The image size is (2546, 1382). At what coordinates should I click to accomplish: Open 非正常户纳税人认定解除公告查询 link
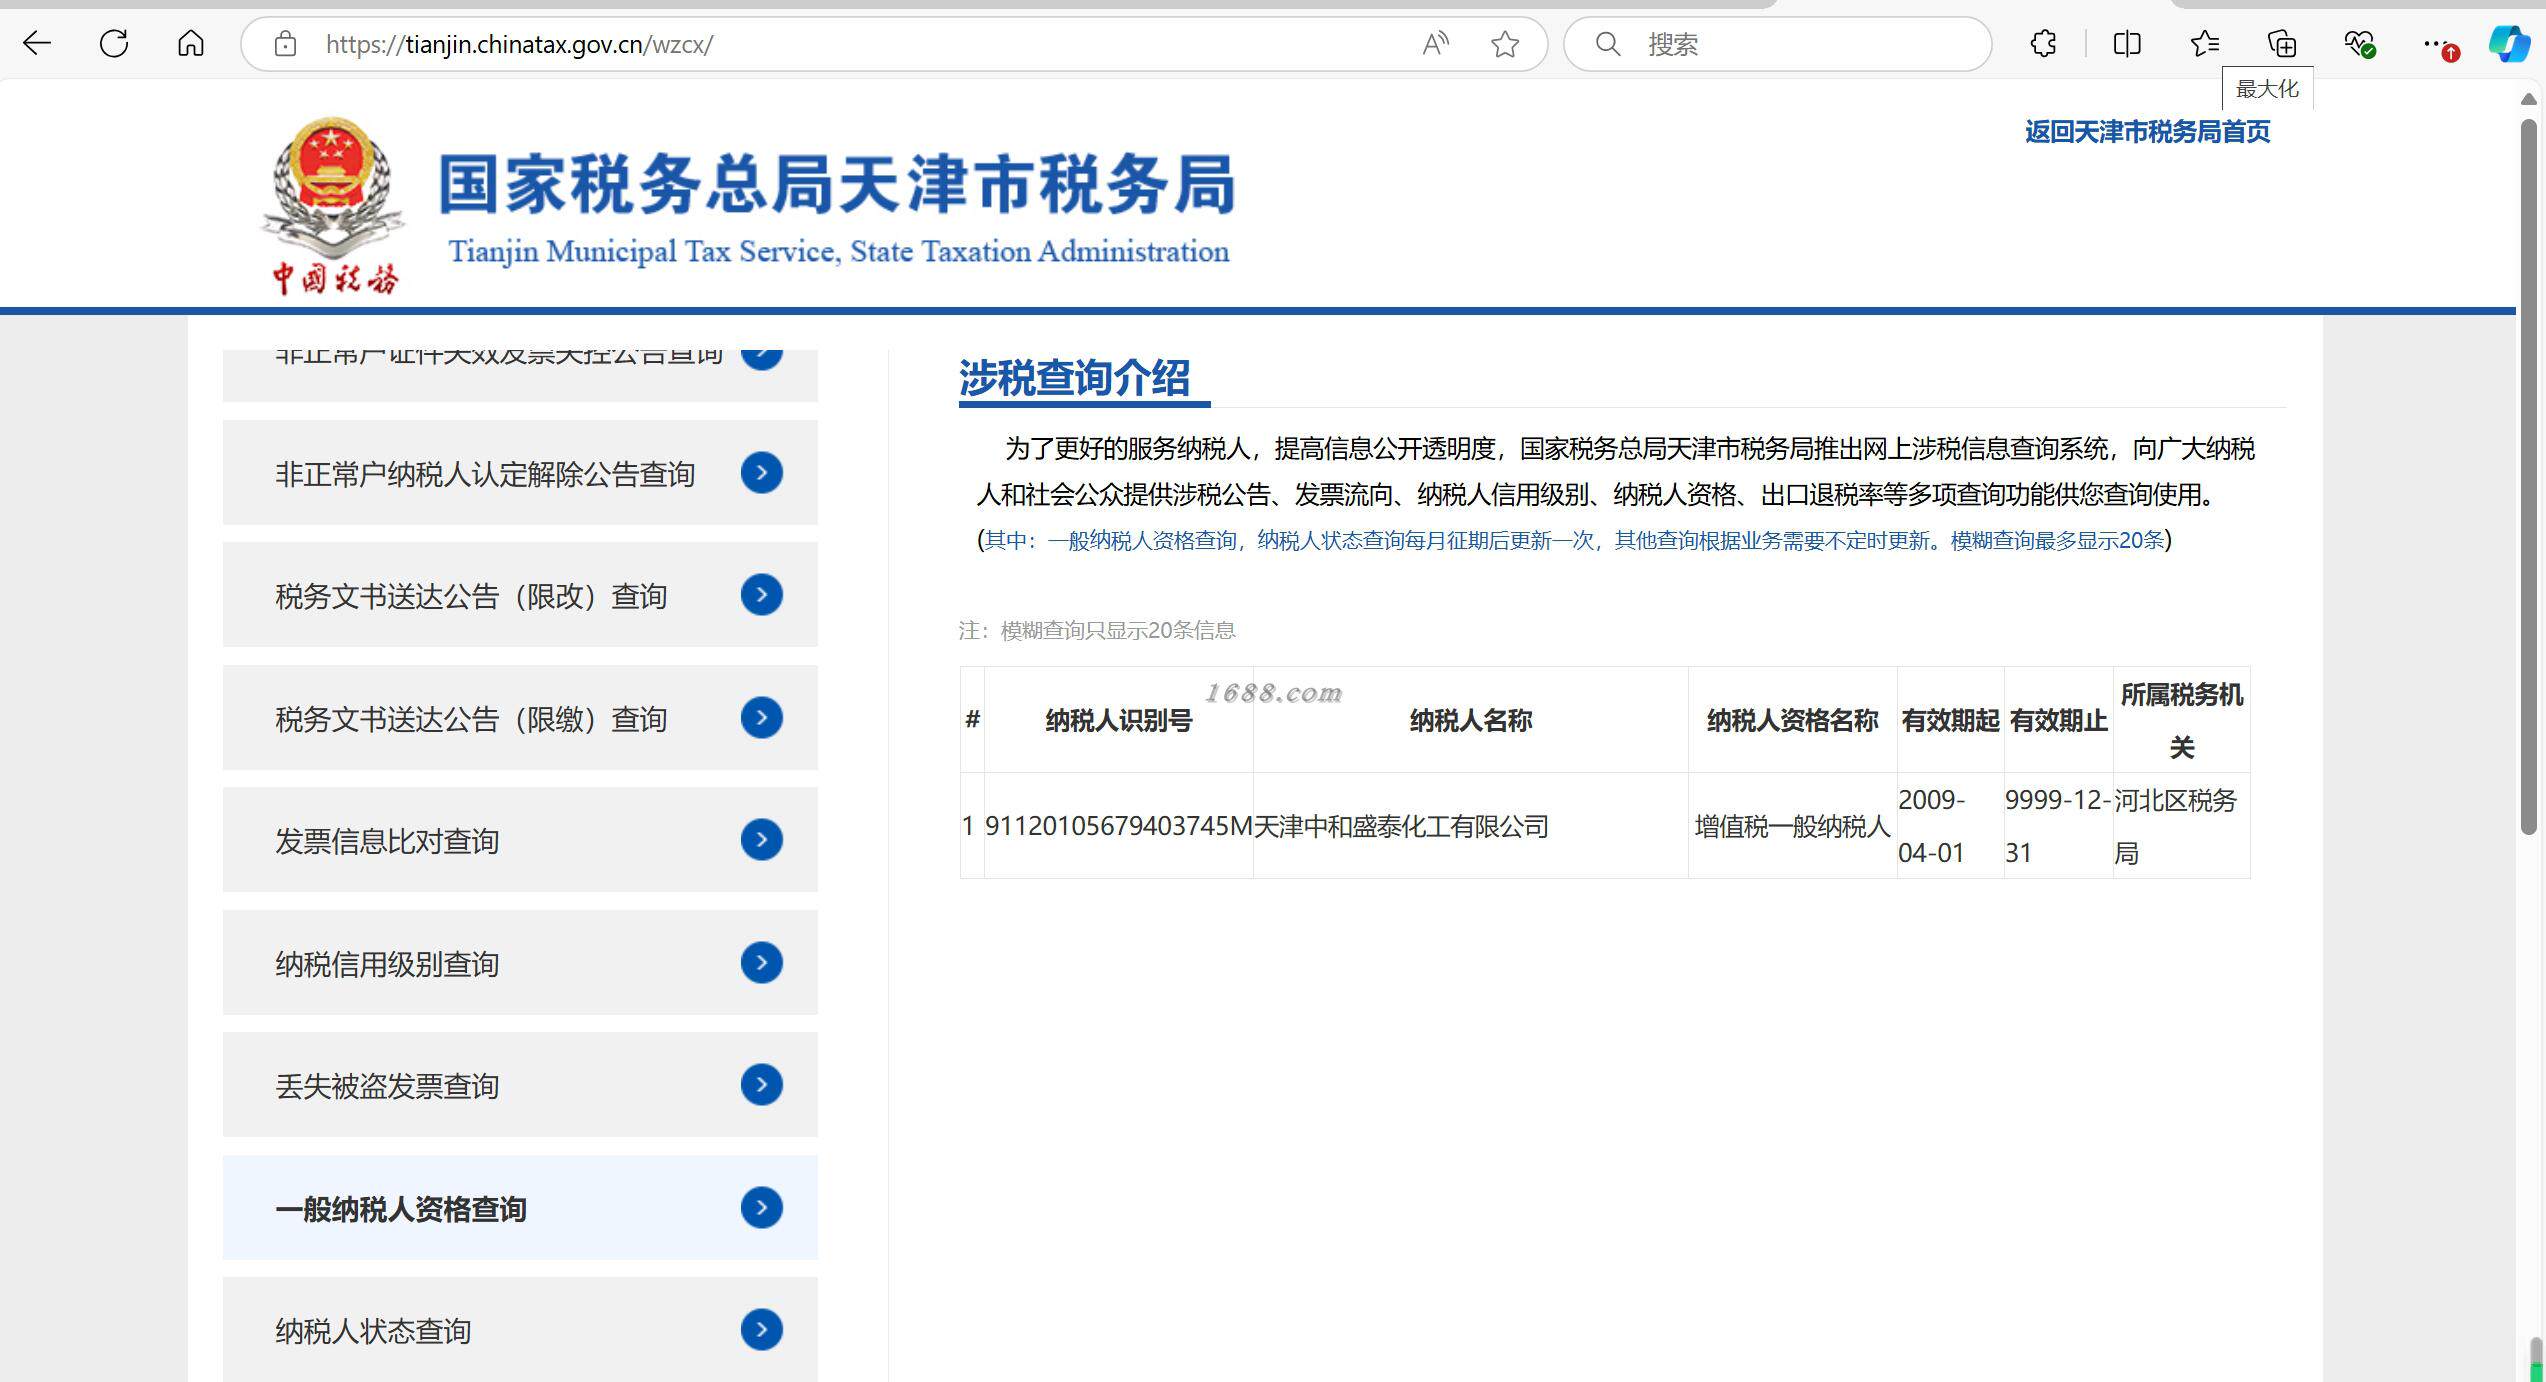(485, 473)
